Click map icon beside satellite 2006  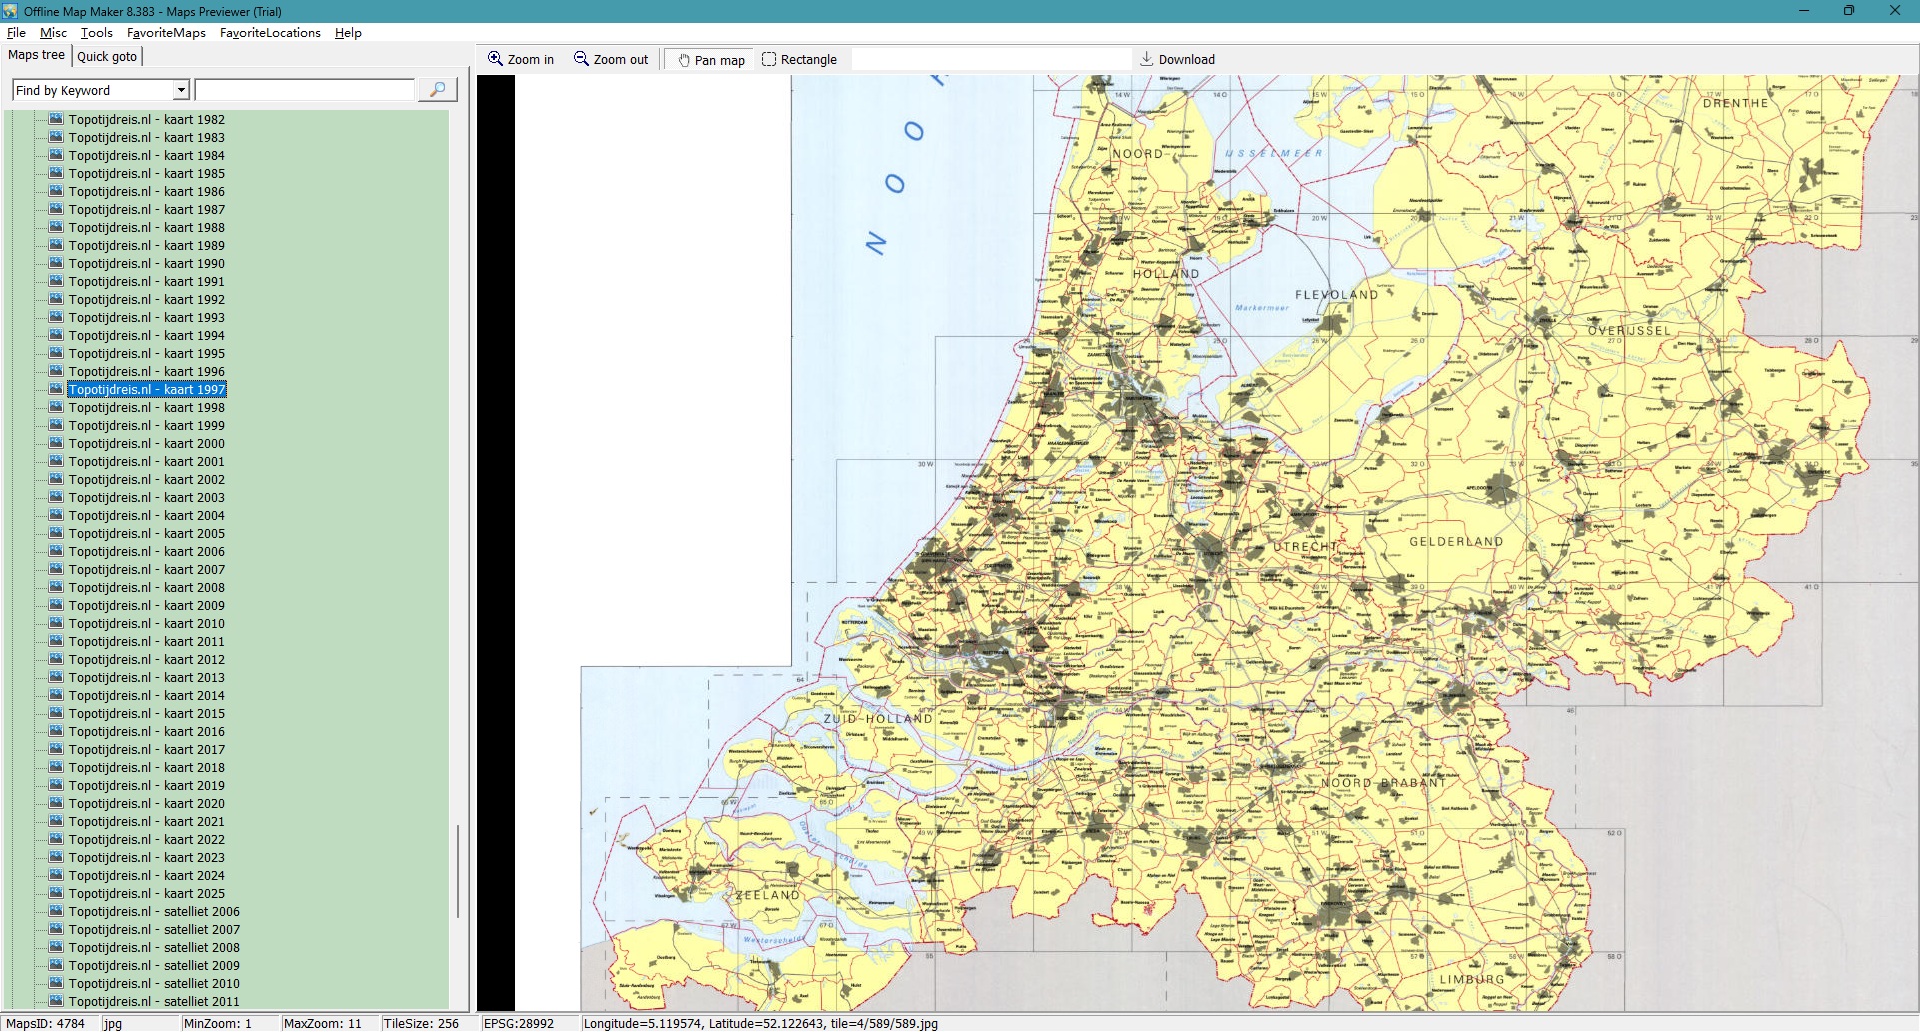tap(56, 911)
